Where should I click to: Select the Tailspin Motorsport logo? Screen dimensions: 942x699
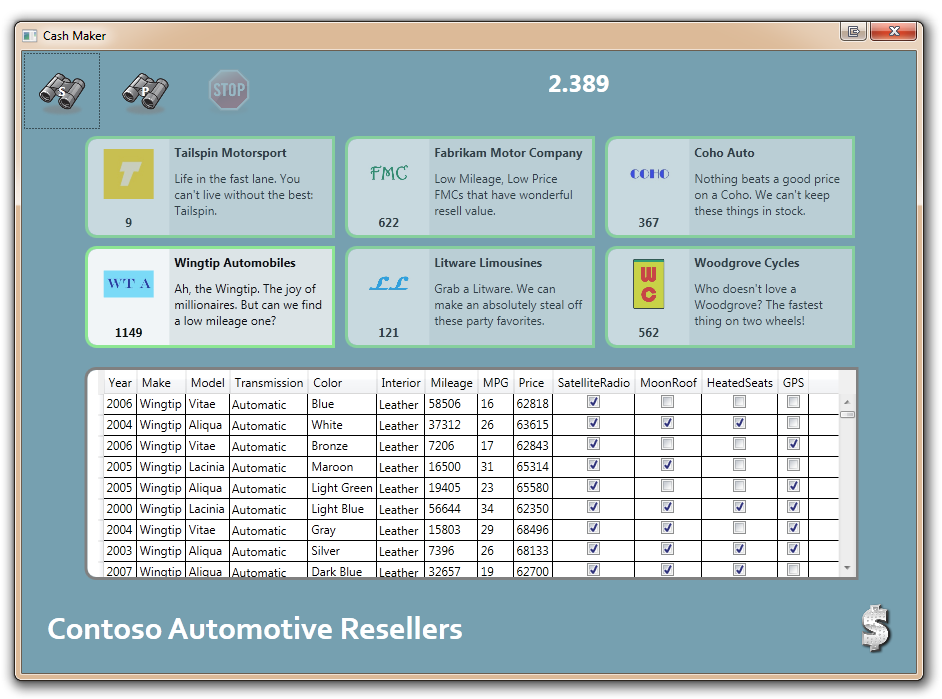129,175
